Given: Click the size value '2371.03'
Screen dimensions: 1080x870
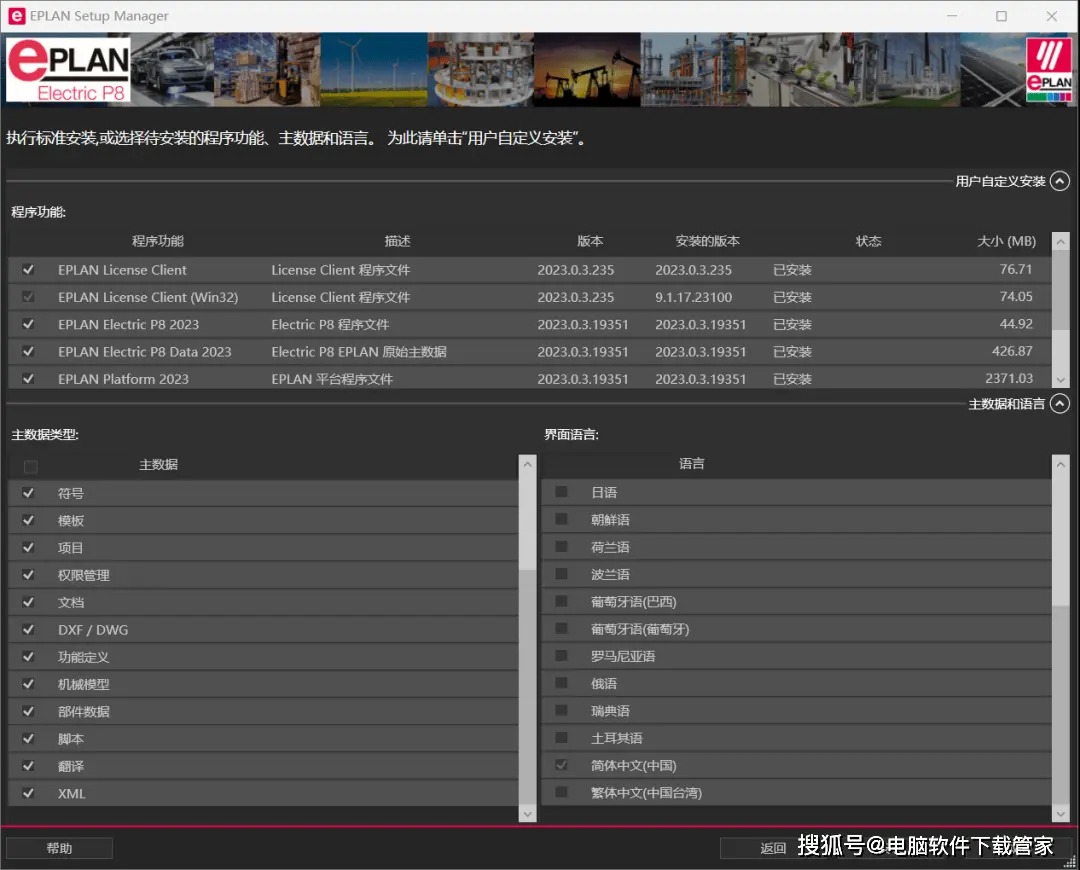Looking at the screenshot, I should click(x=1009, y=378).
